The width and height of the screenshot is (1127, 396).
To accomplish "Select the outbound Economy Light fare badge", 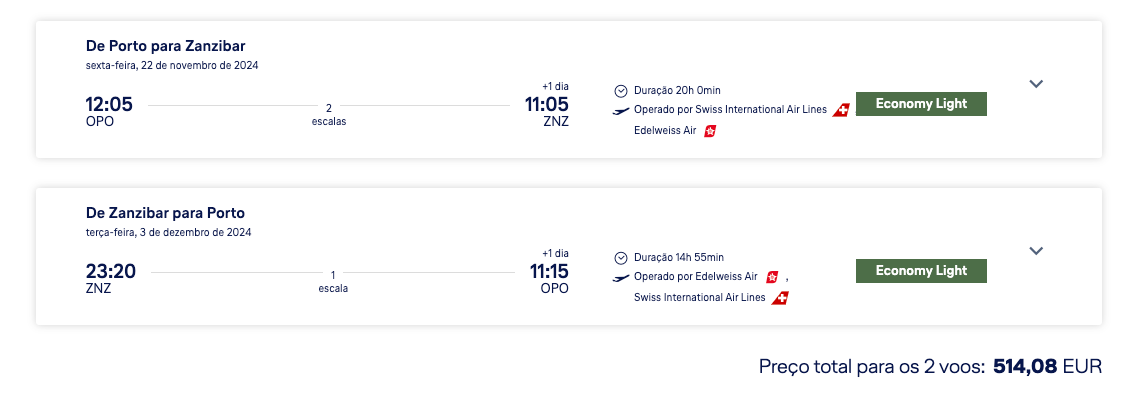I will [x=921, y=103].
